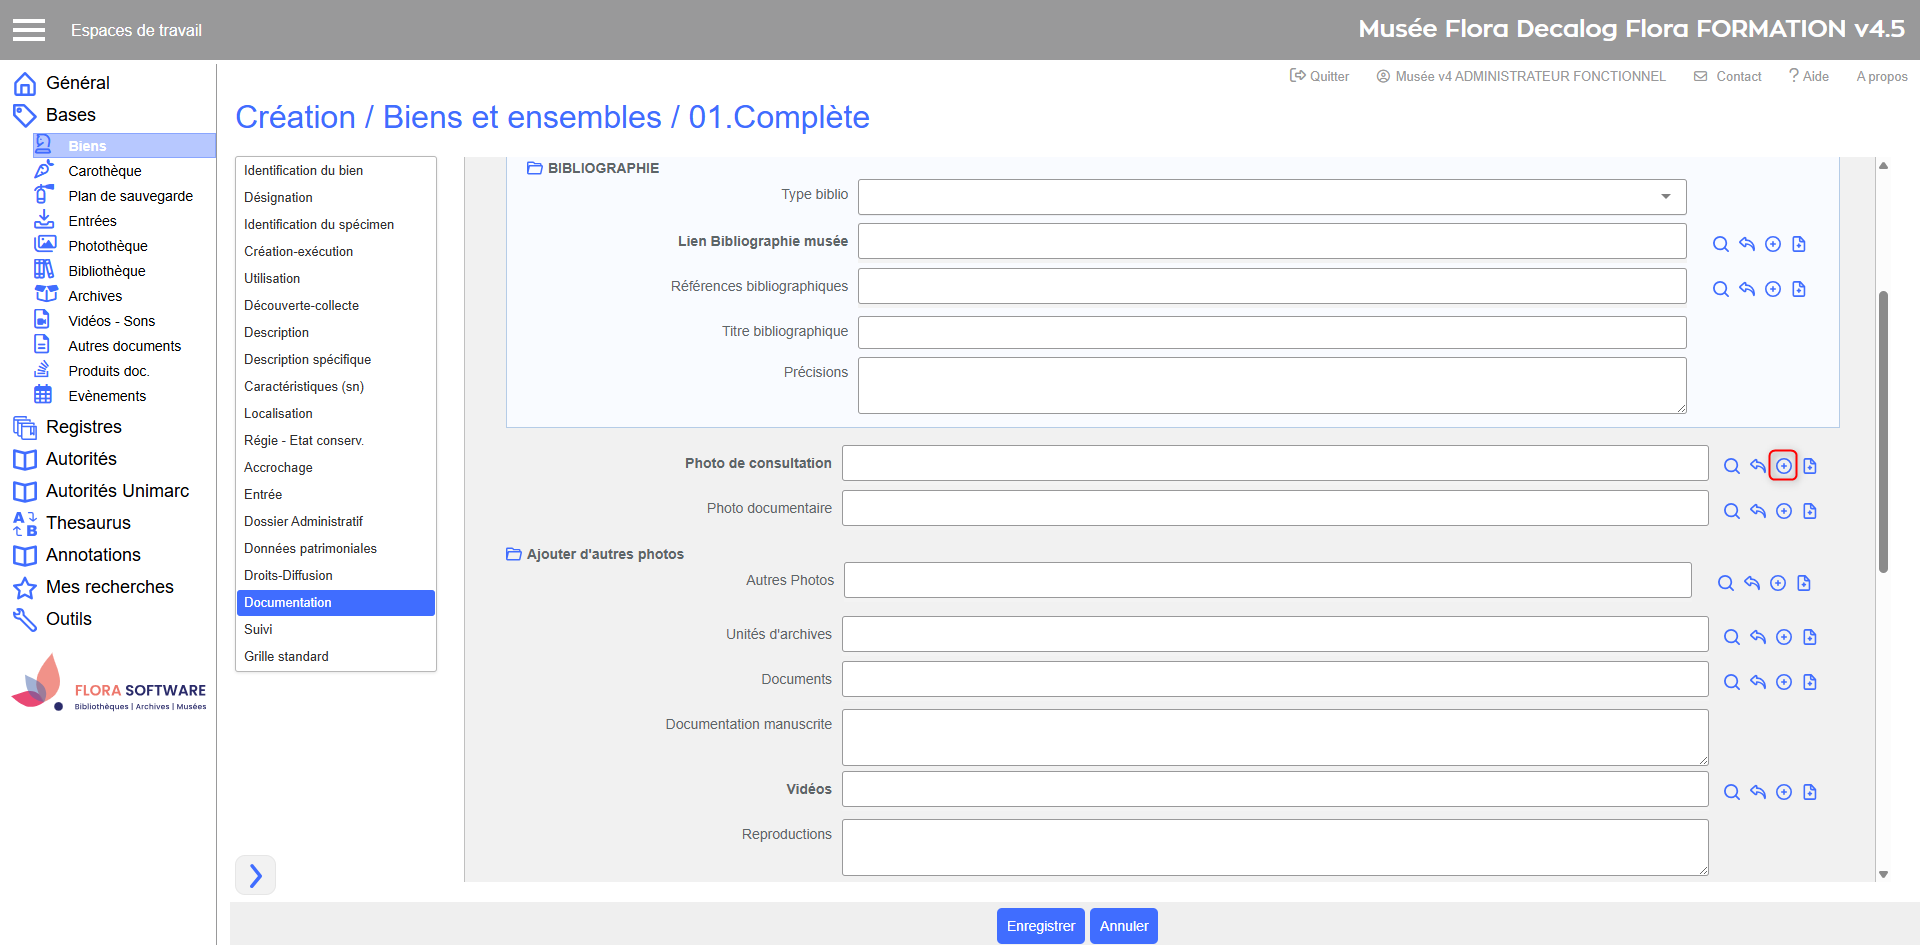Collapse the BIBLIOGRAPHIE section folder
This screenshot has height=945, width=1920.
[535, 168]
